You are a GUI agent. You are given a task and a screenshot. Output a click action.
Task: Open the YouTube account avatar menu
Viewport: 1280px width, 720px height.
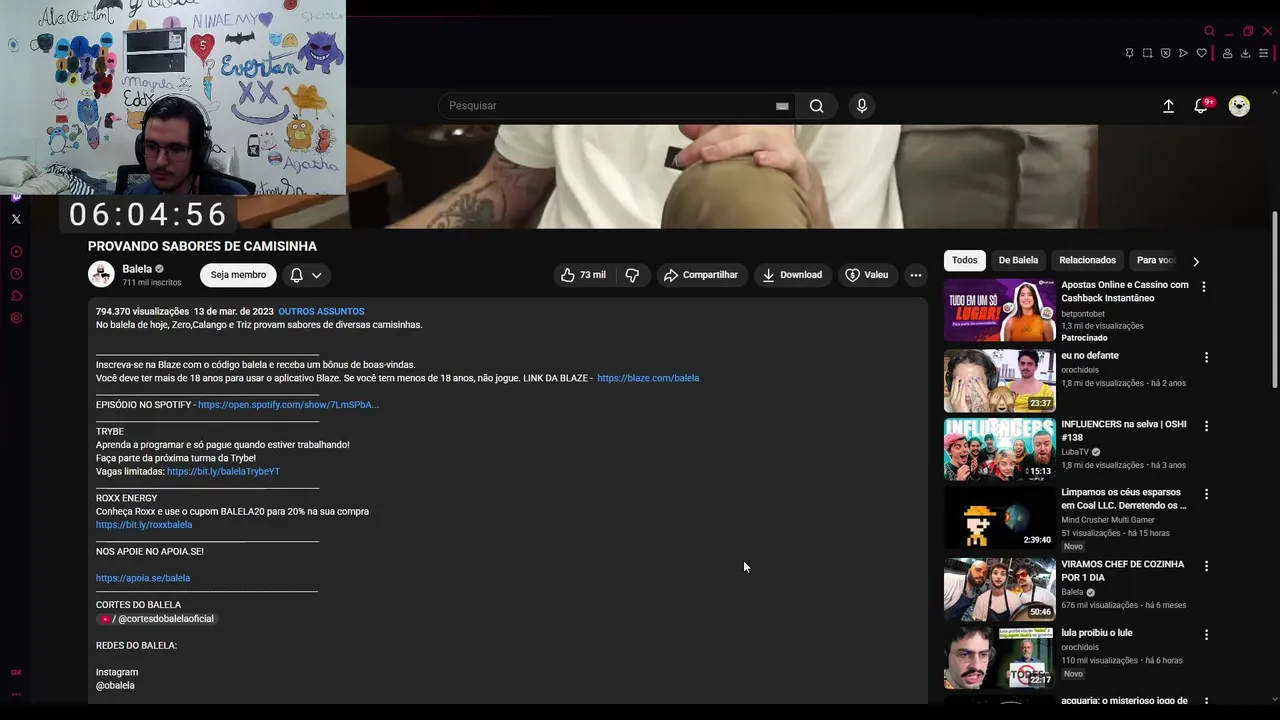(x=1239, y=106)
